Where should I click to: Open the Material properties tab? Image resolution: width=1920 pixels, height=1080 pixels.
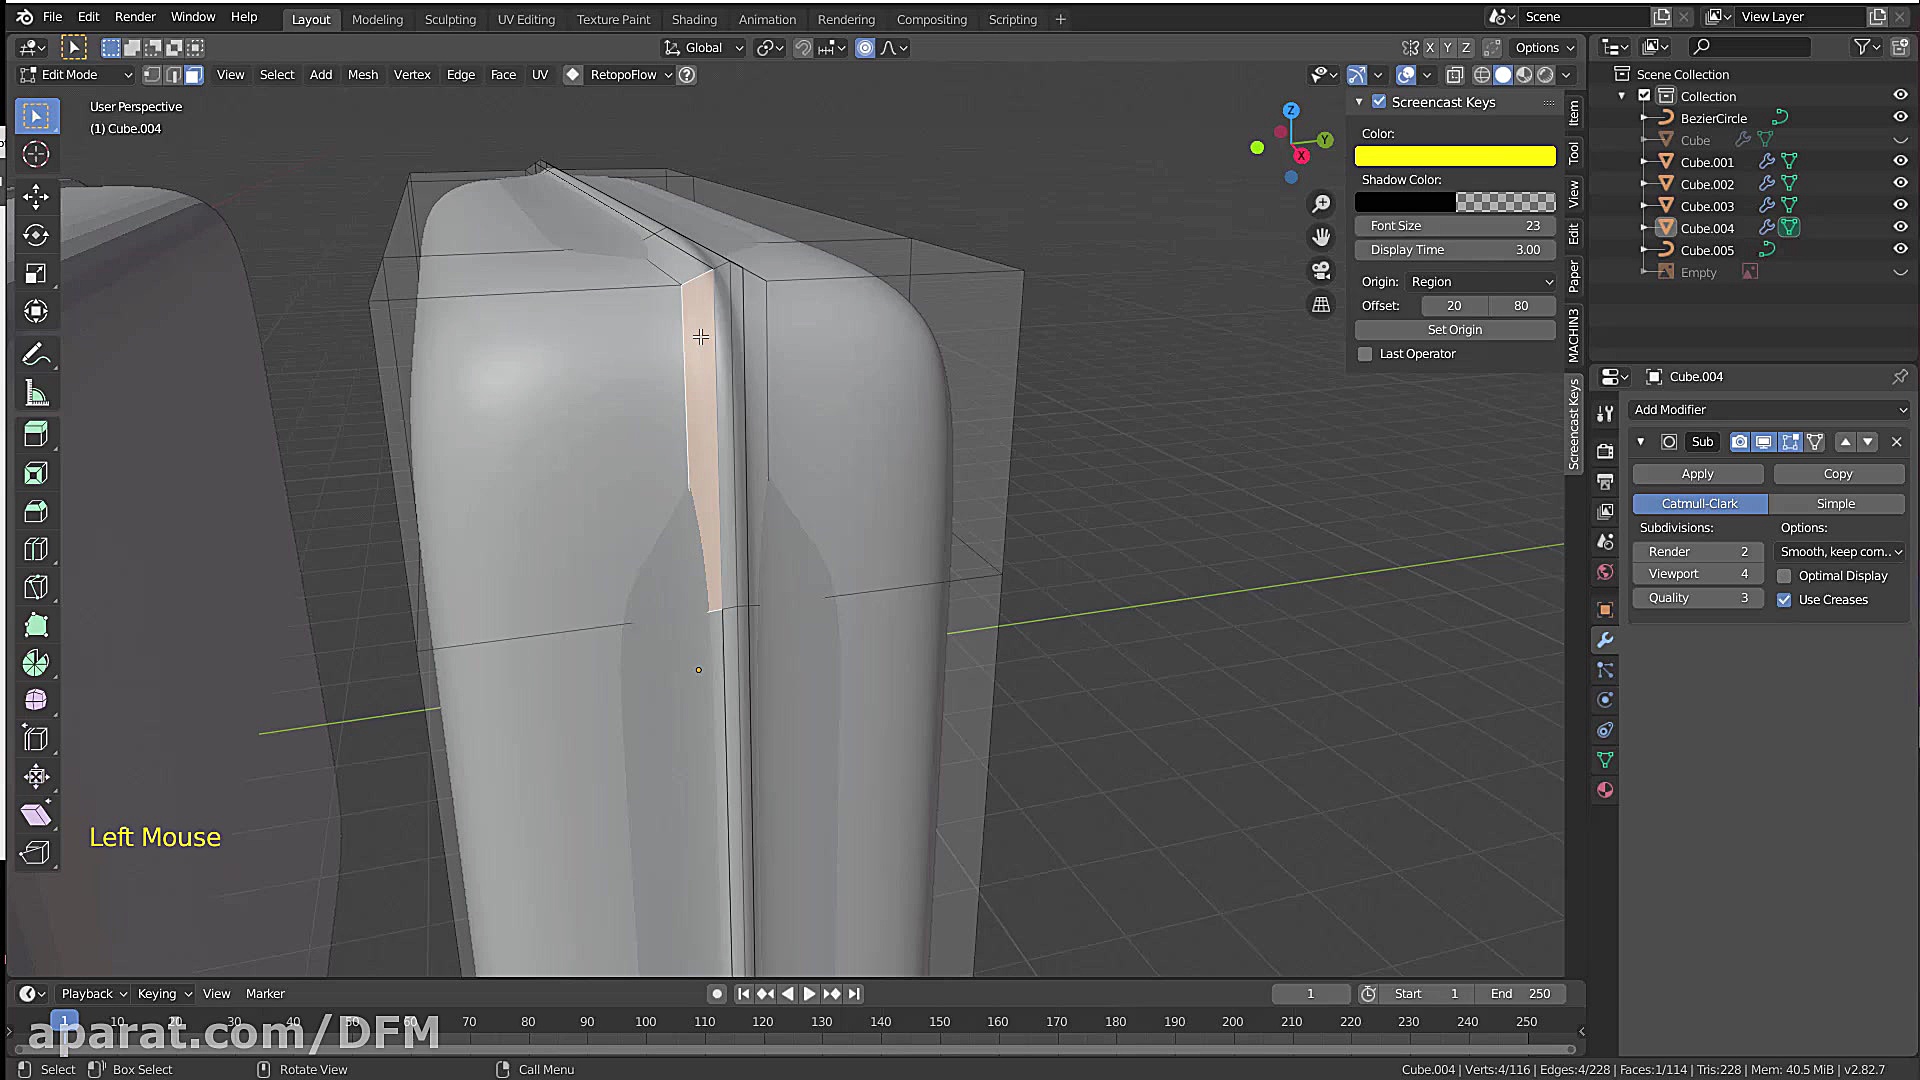pyautogui.click(x=1605, y=790)
